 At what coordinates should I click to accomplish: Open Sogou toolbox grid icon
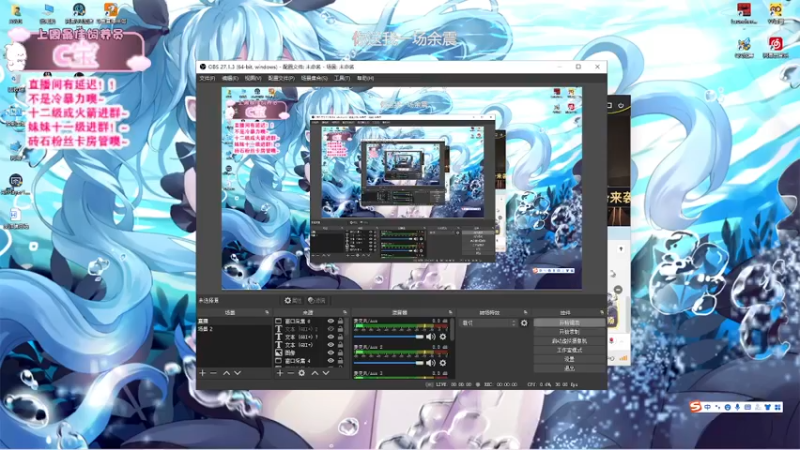(x=778, y=407)
